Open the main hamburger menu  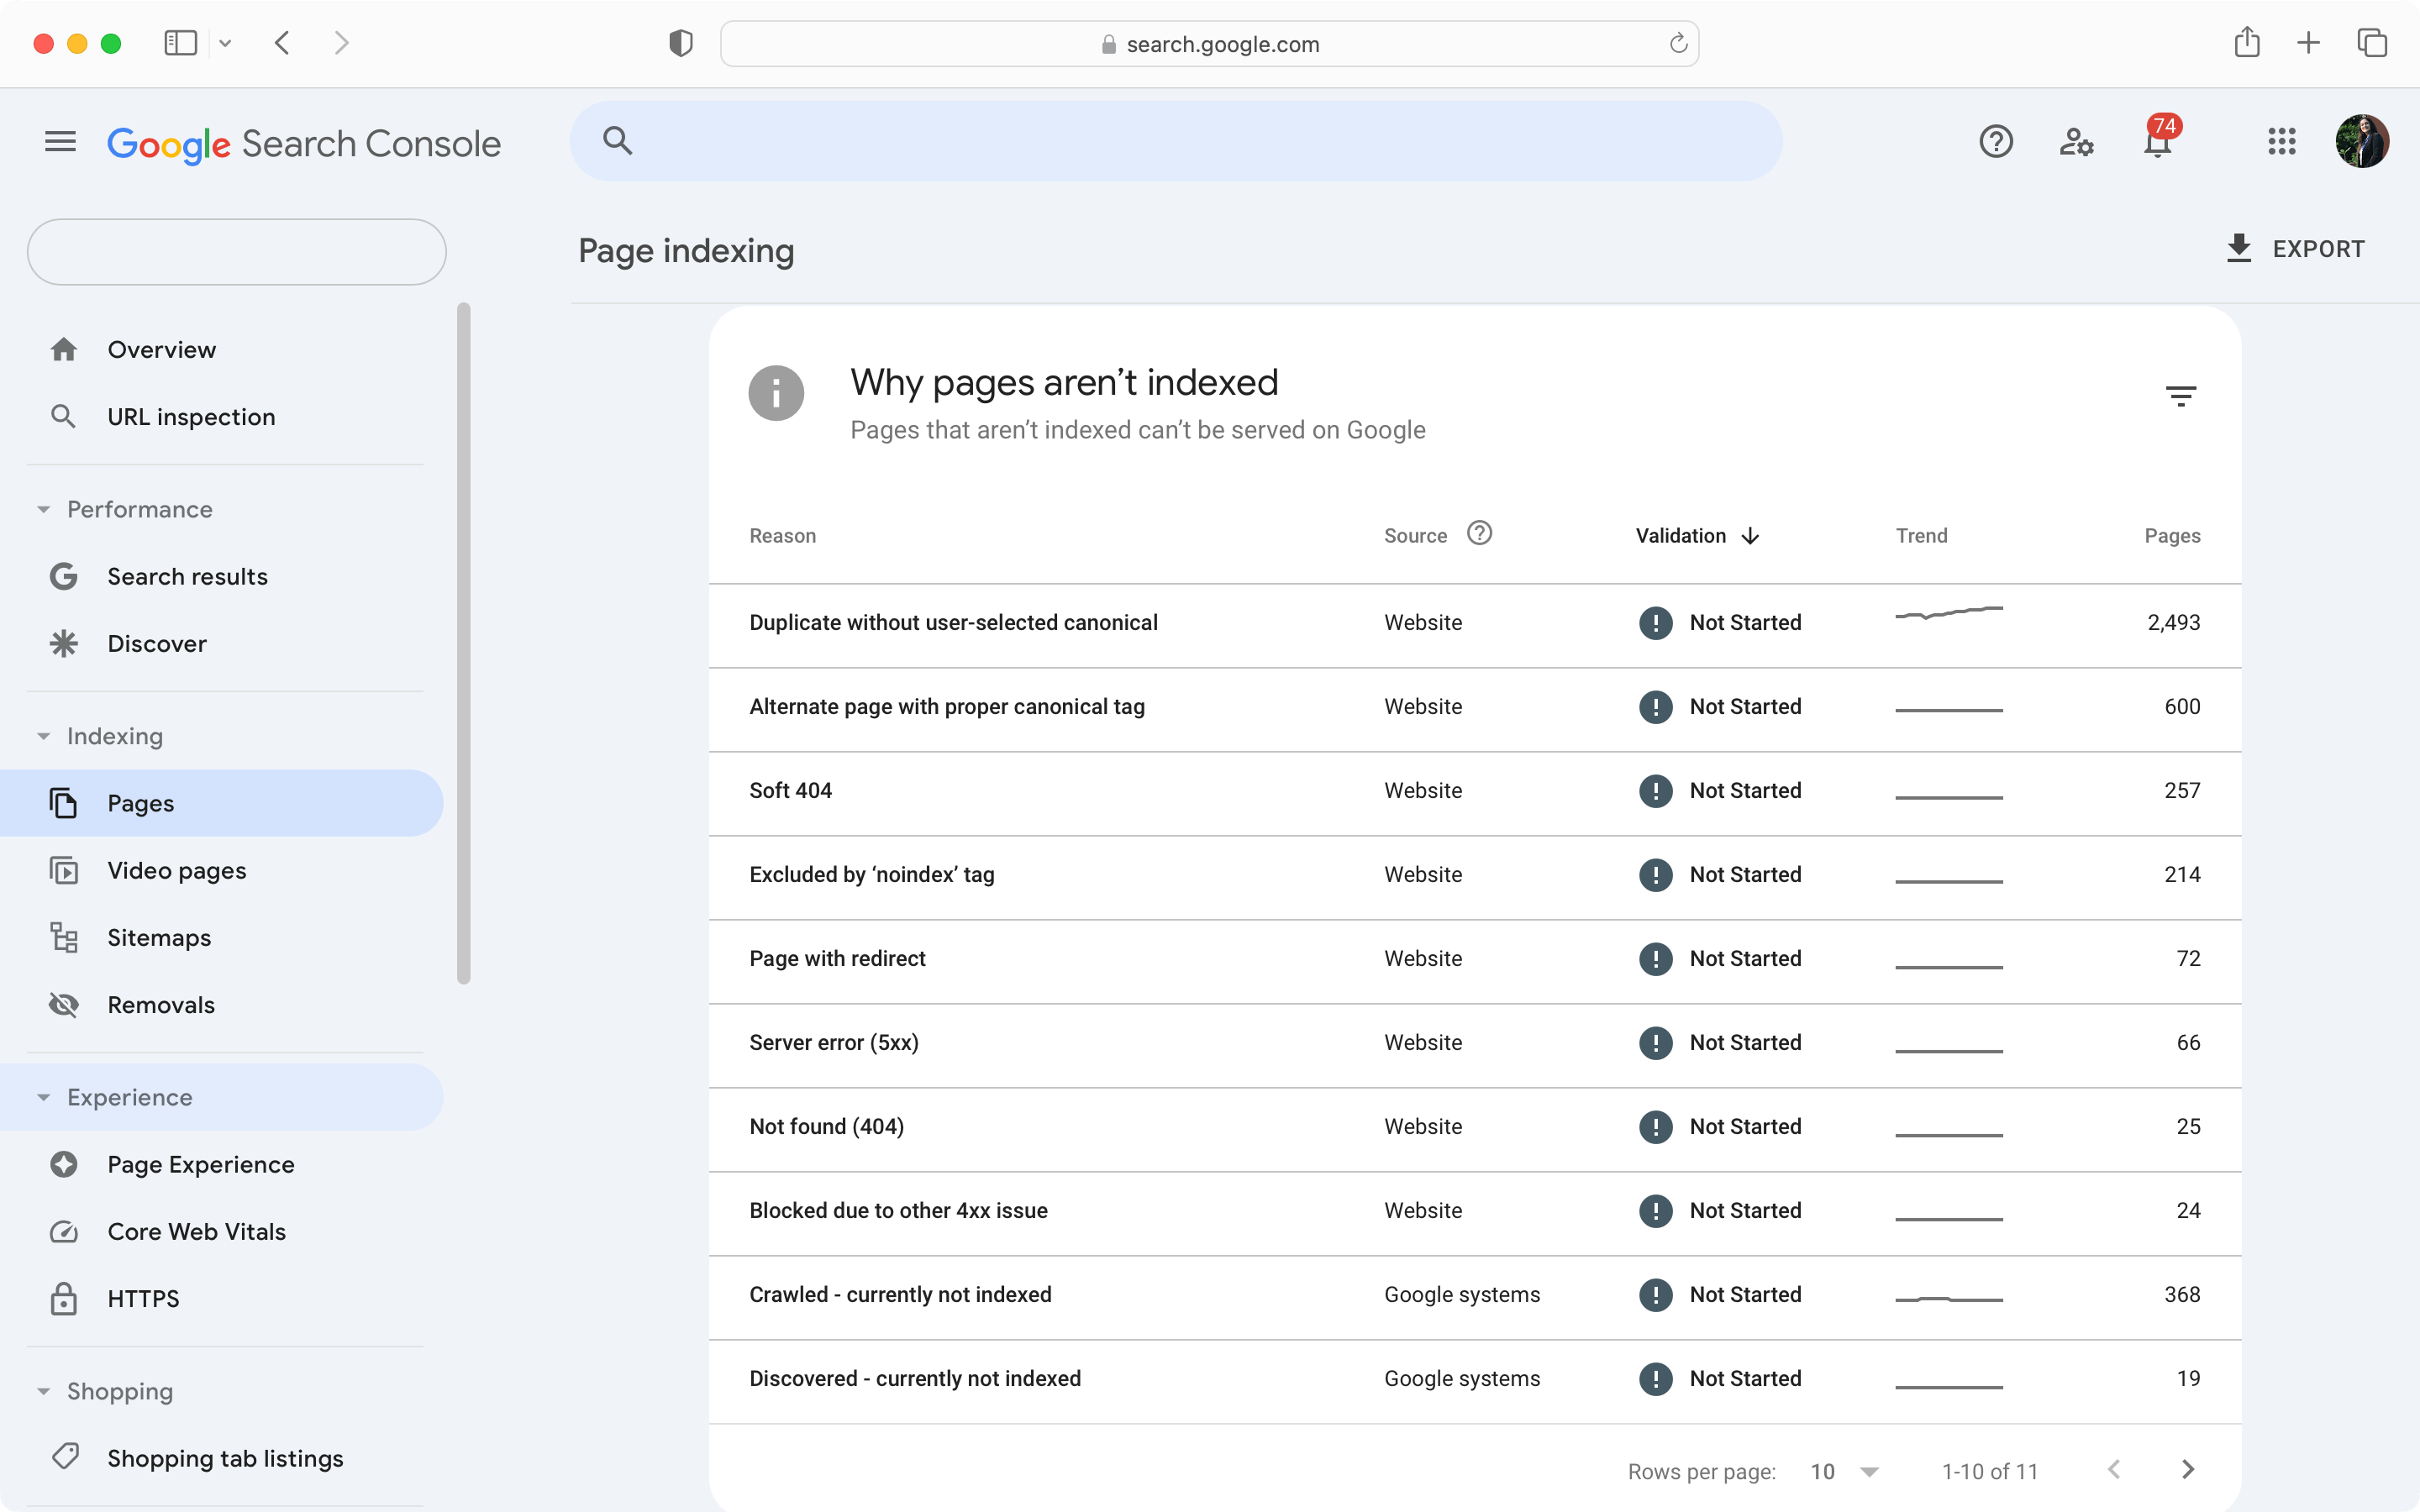click(60, 142)
